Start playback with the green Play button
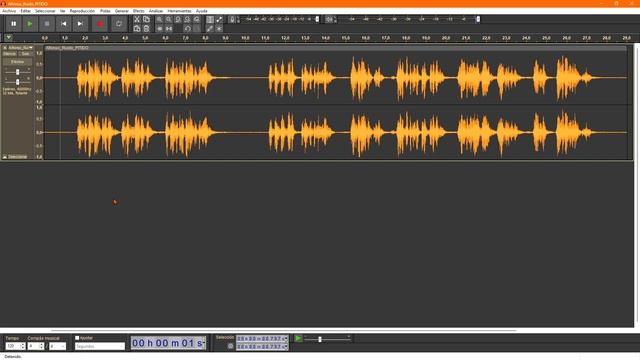 (30, 24)
